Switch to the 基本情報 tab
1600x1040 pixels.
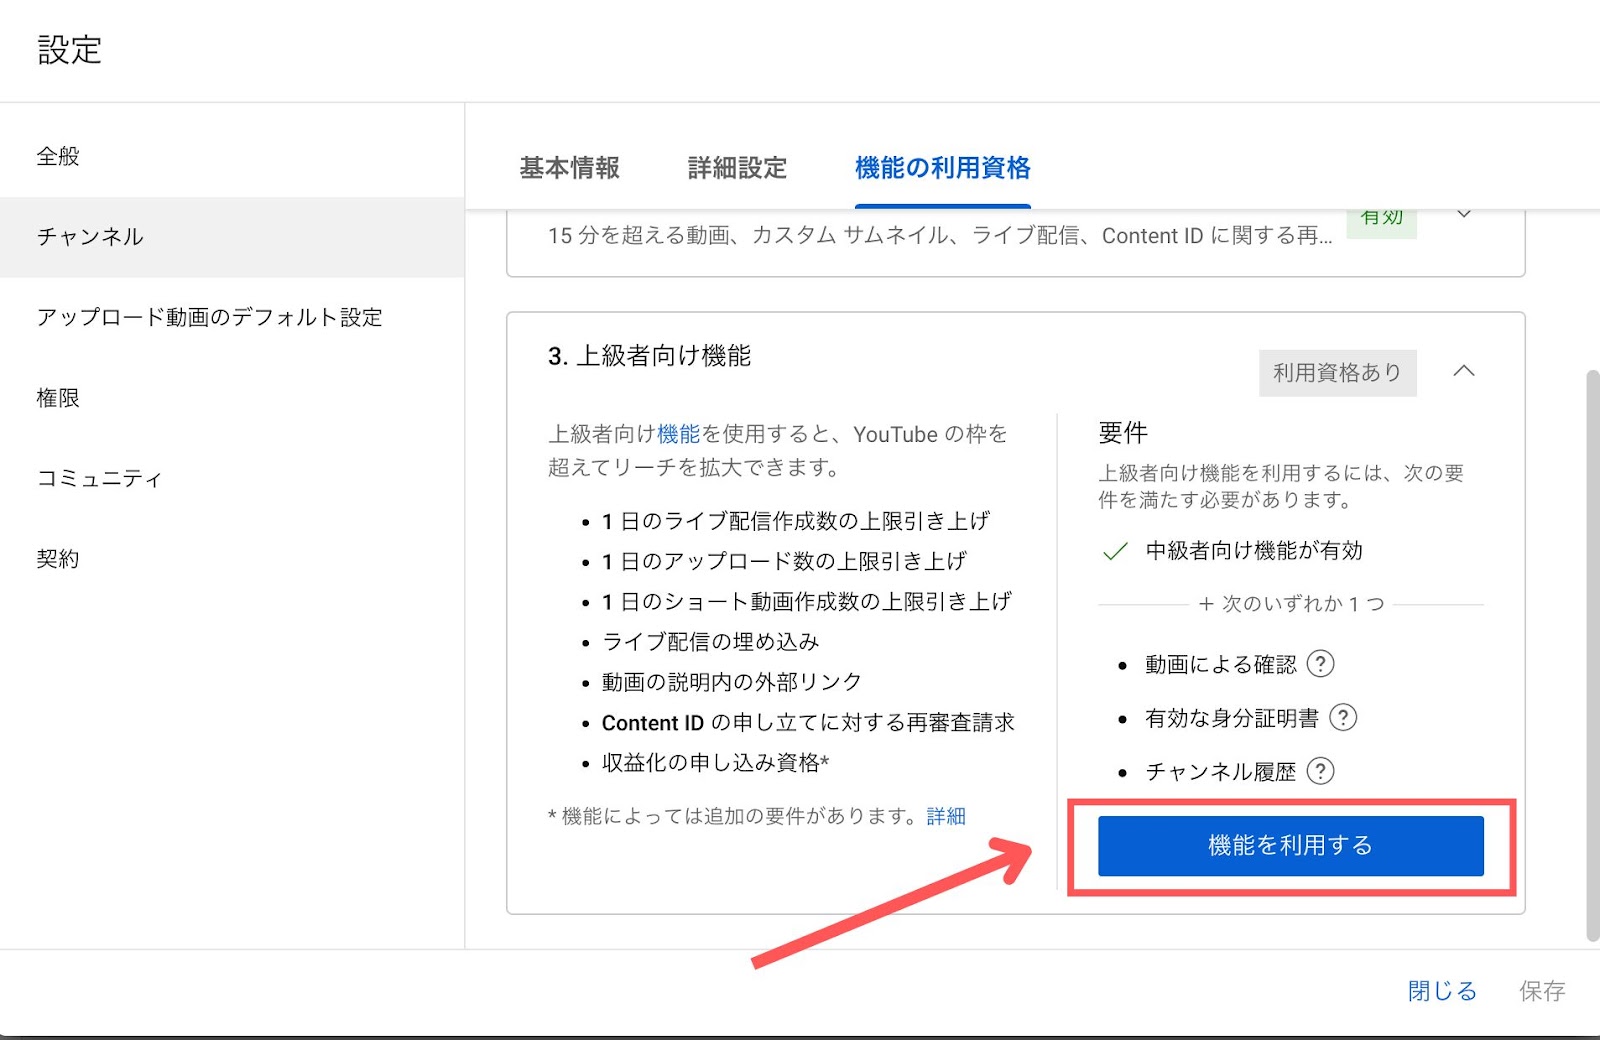(x=569, y=168)
